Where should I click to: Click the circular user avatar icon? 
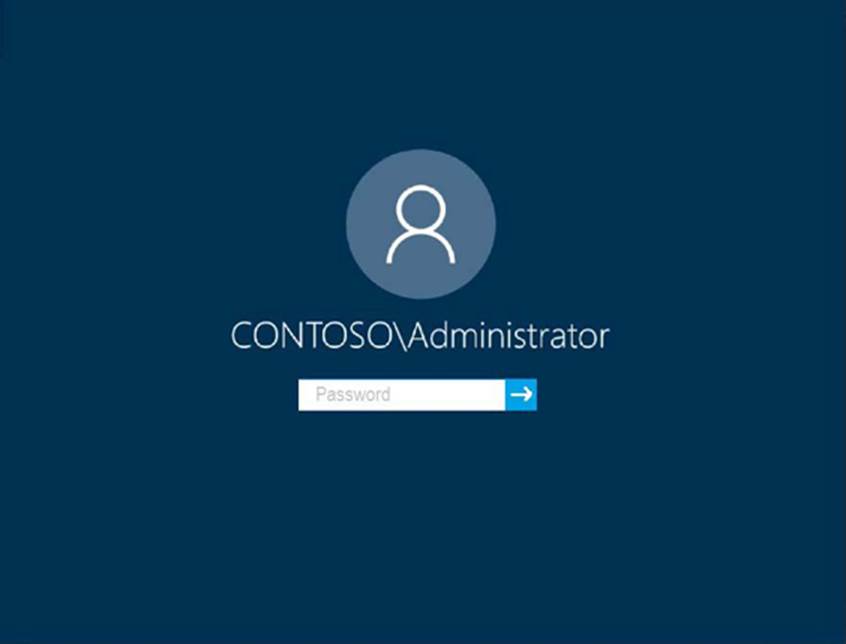pos(421,224)
